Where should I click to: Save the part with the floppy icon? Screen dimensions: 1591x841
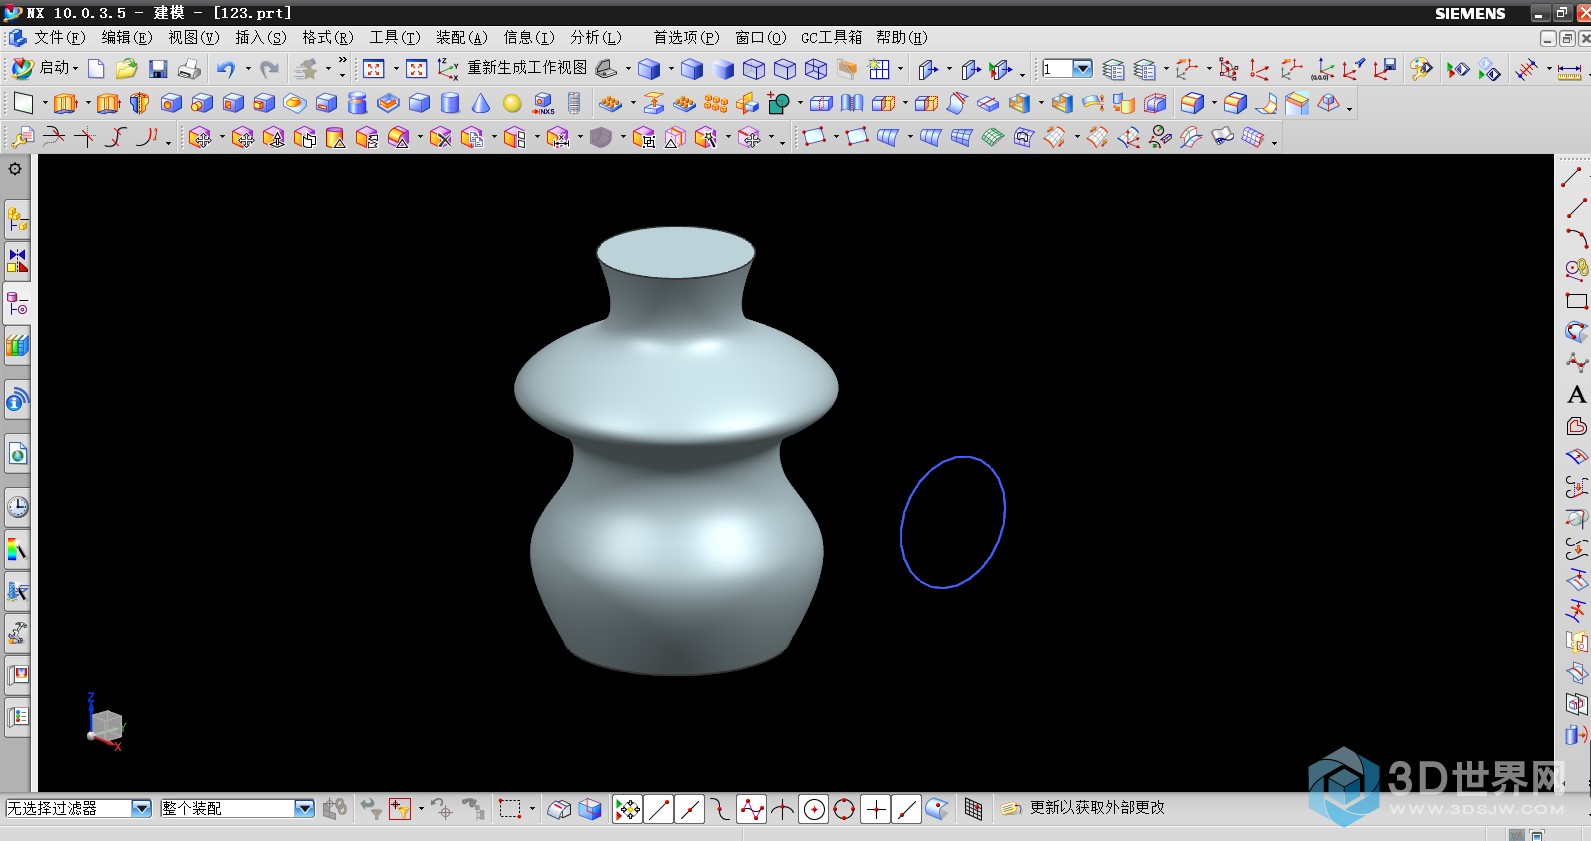pos(157,68)
